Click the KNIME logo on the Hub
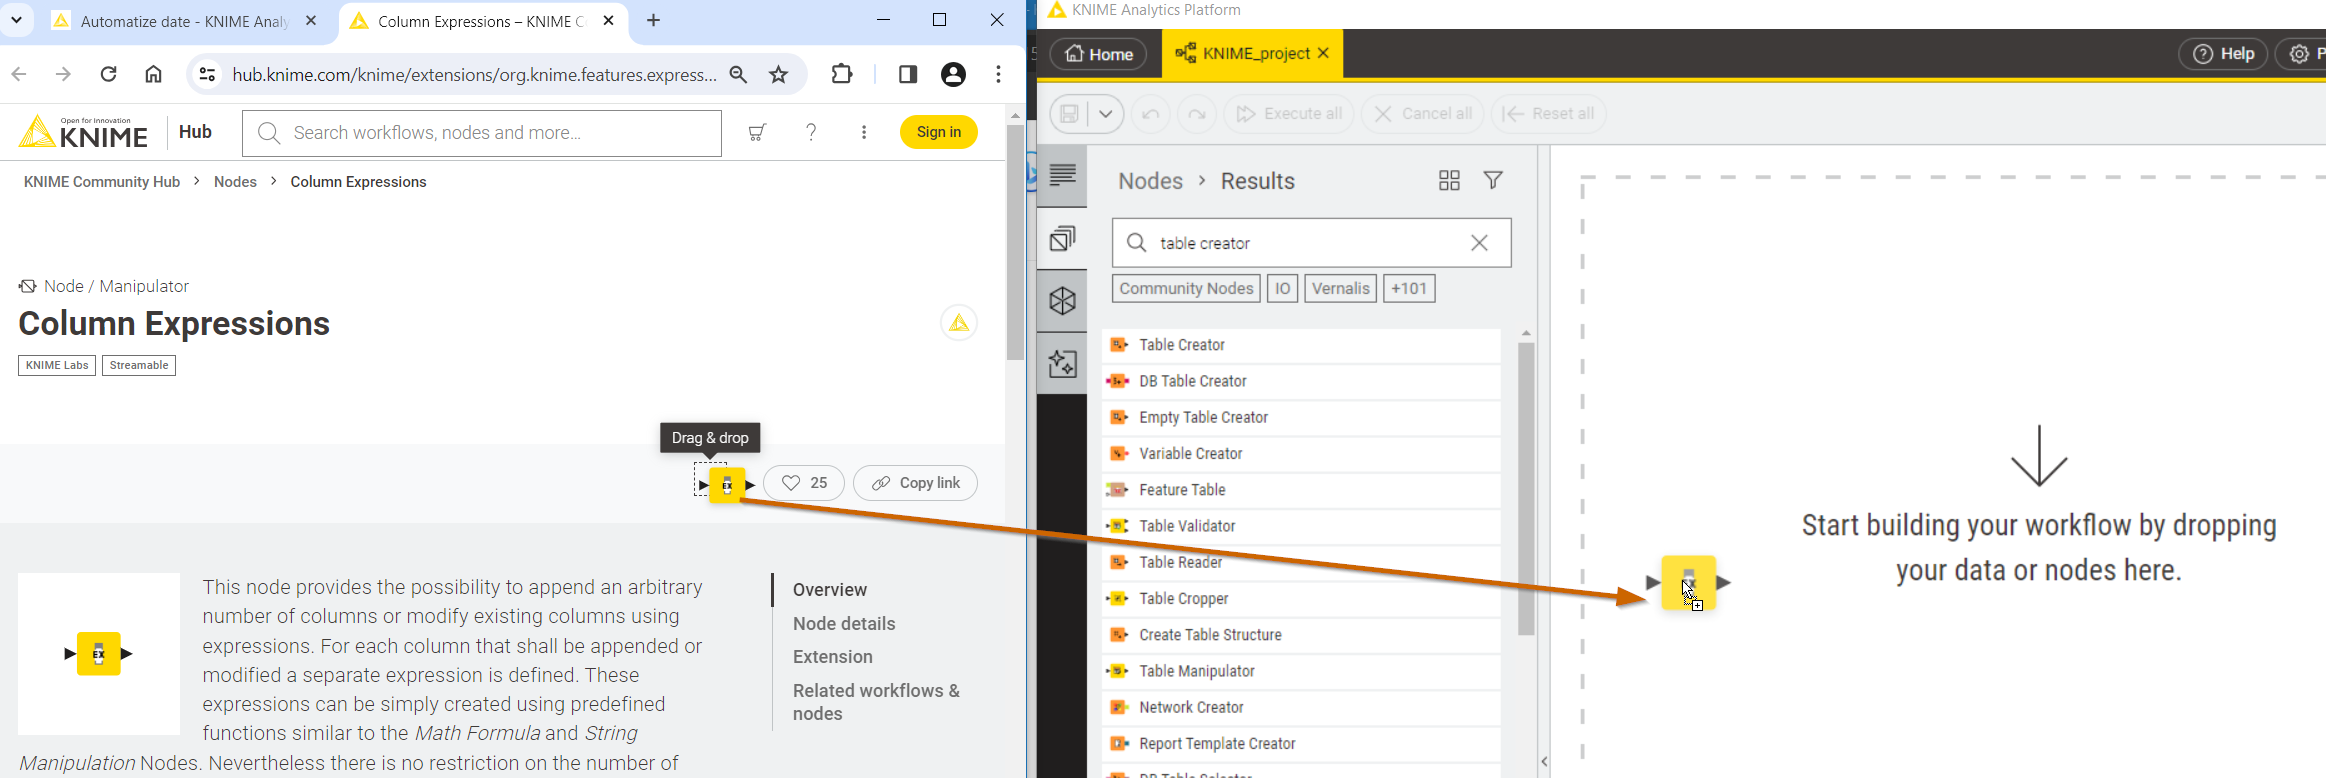Image resolution: width=2326 pixels, height=778 pixels. (x=84, y=132)
